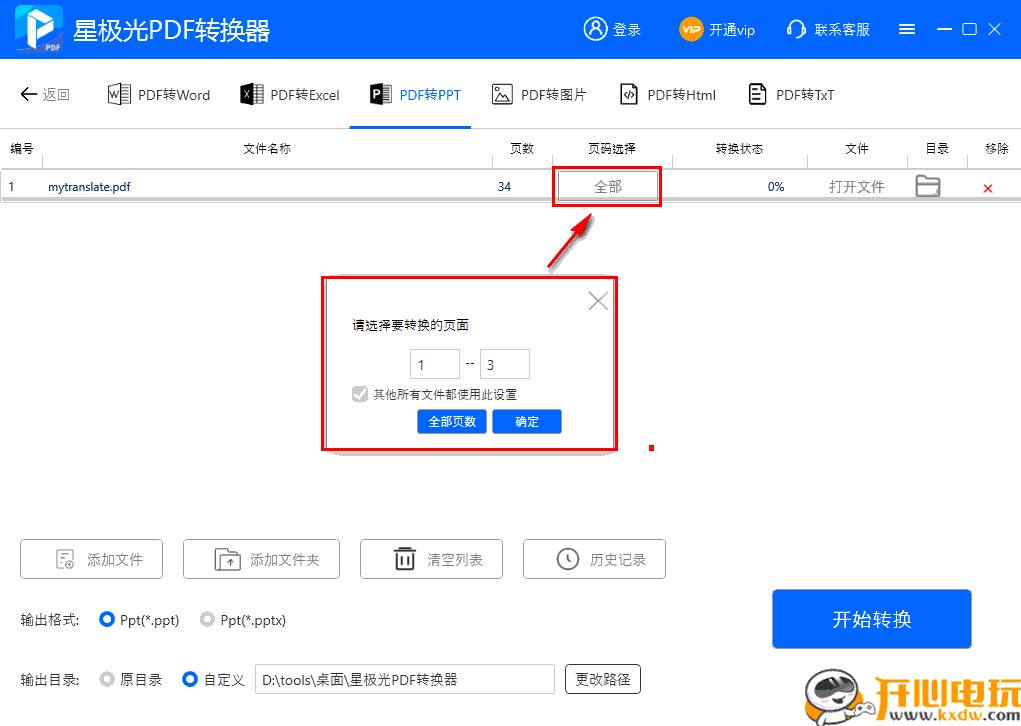The image size is (1021, 726).
Task: Open 全部 page selection for mytranslate.pdf
Action: [606, 186]
